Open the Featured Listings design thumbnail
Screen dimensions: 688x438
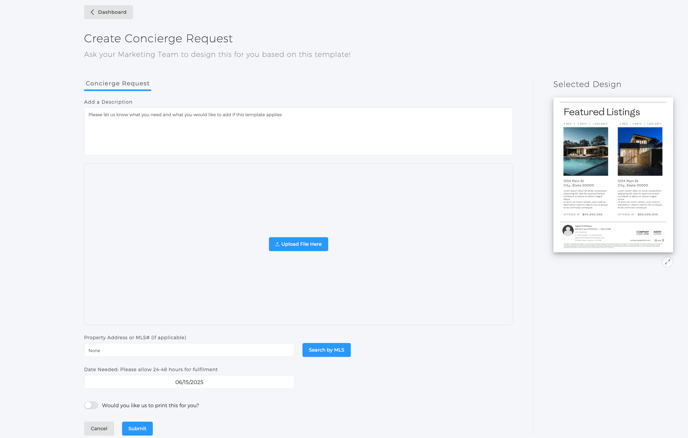click(613, 175)
